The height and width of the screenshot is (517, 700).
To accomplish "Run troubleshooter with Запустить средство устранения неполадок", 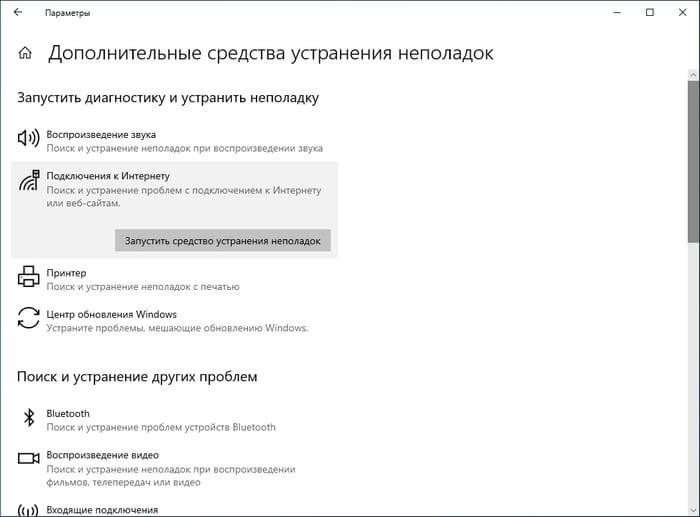I will click(222, 241).
